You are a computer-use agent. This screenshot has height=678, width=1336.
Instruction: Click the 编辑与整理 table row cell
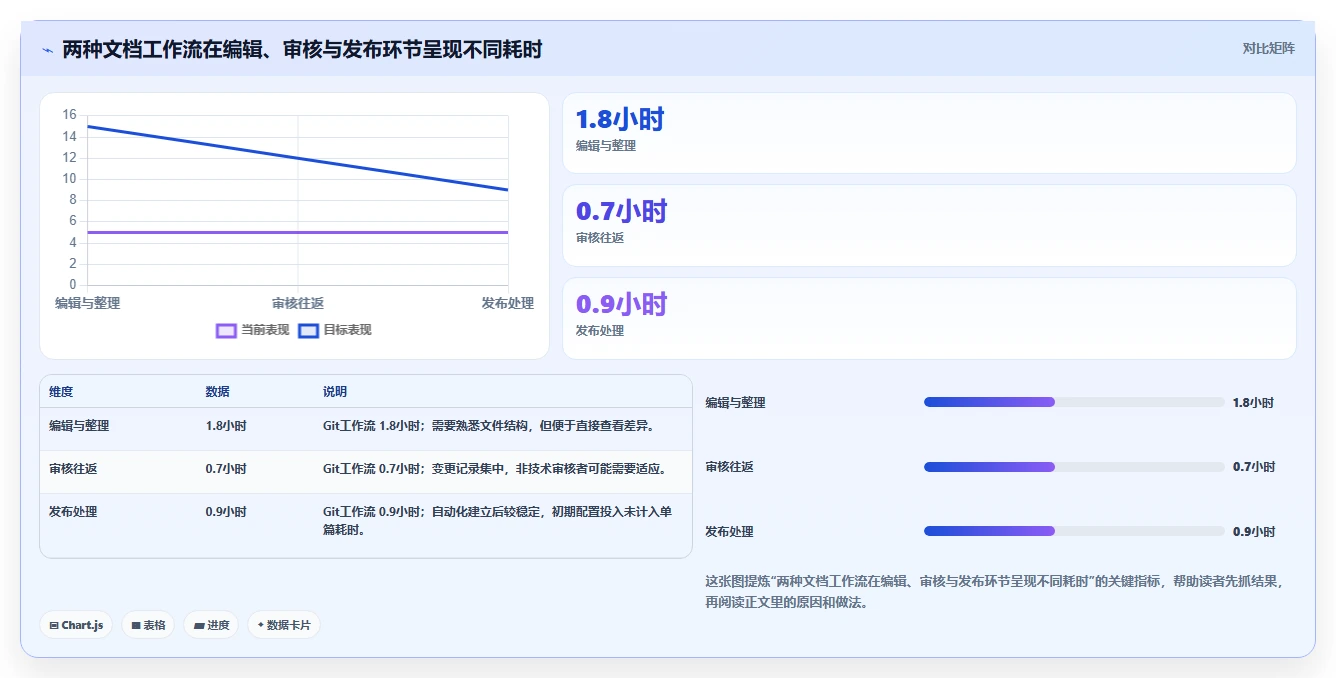(79, 426)
